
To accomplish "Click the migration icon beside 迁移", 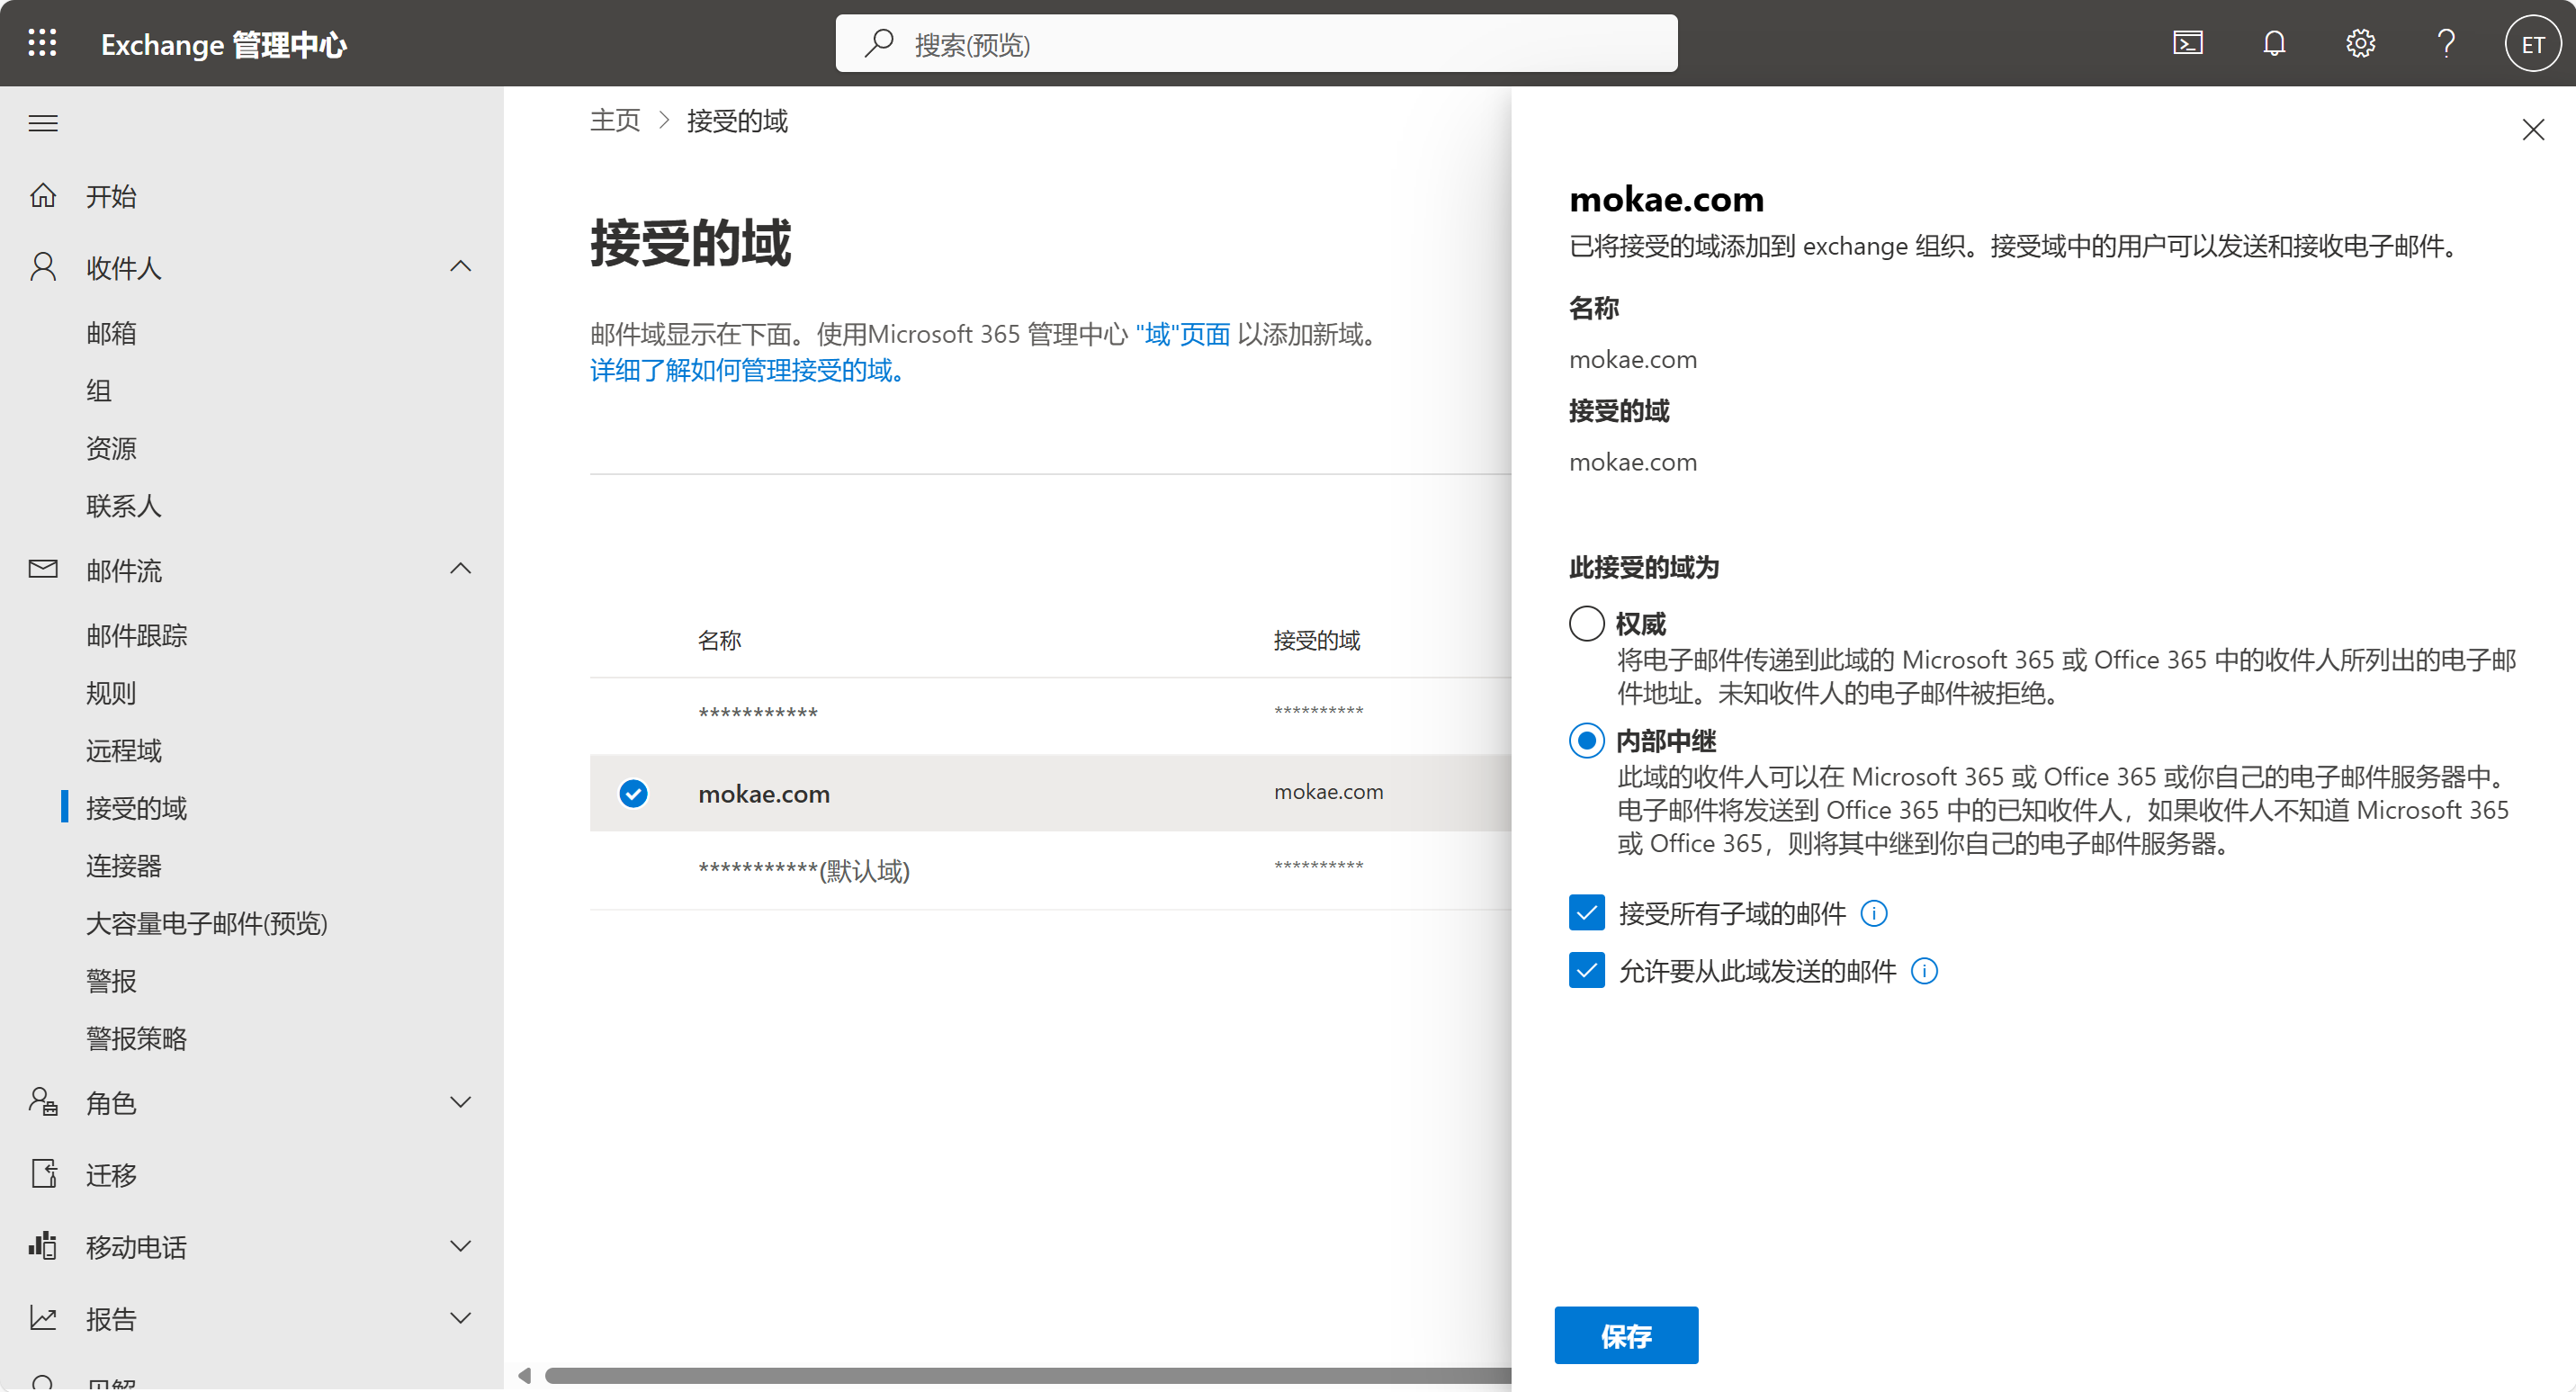I will tap(43, 1174).
